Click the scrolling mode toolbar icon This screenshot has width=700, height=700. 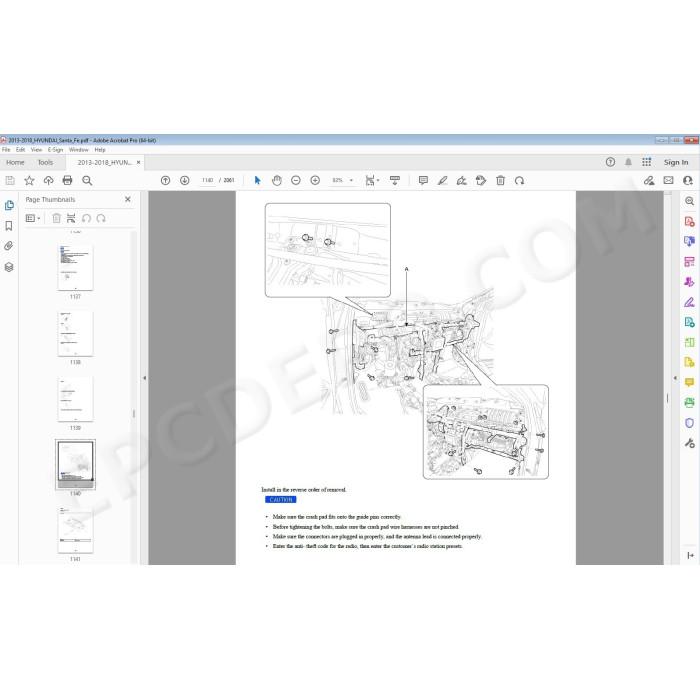click(395, 180)
